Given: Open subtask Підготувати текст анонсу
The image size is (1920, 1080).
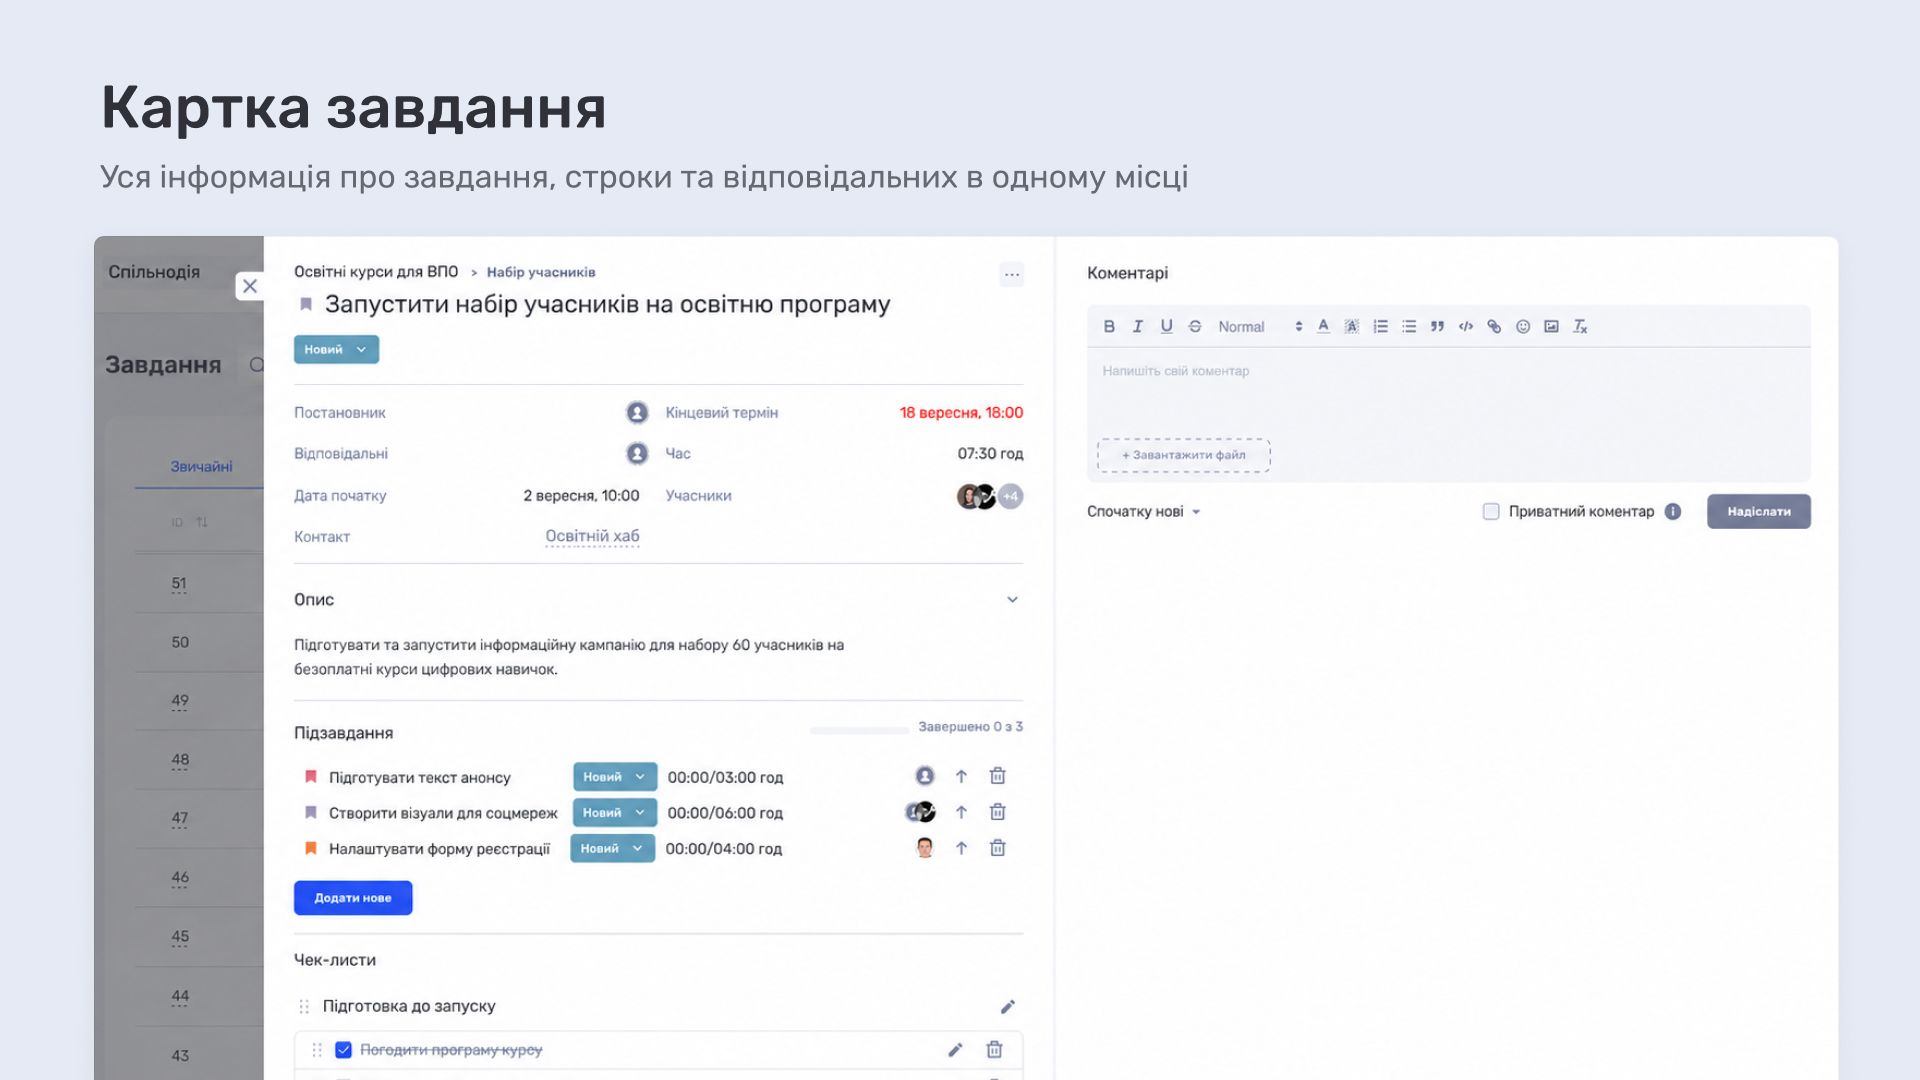Looking at the screenshot, I should coord(420,777).
